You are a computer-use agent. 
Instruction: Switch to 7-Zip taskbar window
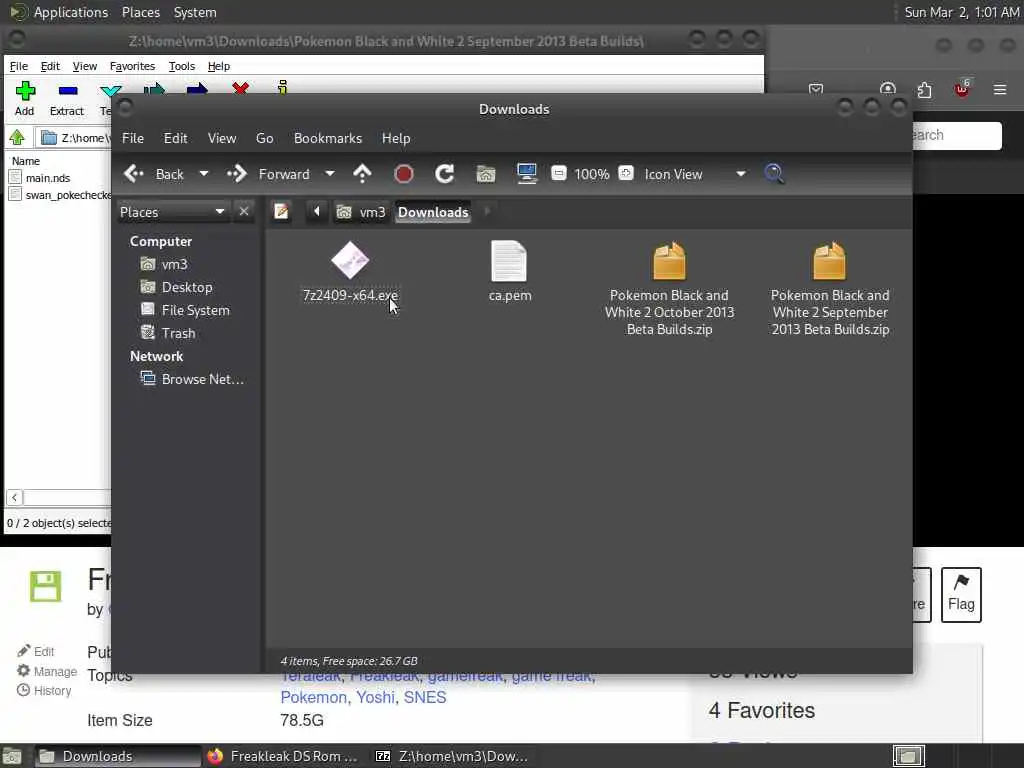[x=452, y=756]
